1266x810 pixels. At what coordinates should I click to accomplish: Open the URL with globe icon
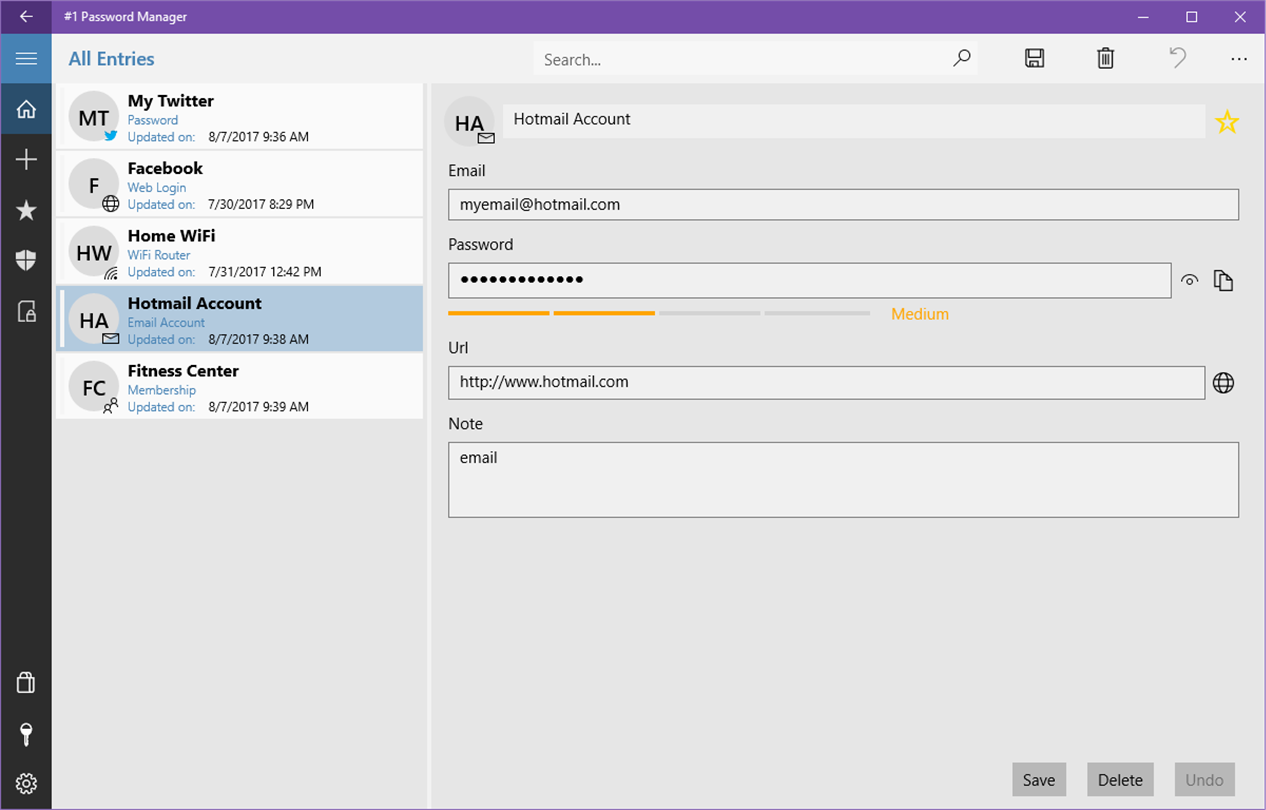pyautogui.click(x=1223, y=383)
